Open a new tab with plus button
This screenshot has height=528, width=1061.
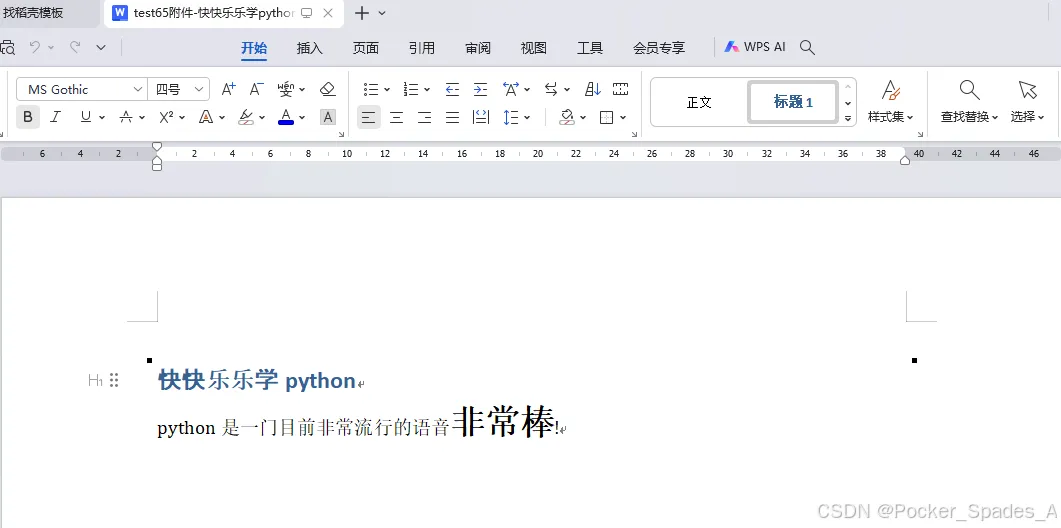pyautogui.click(x=362, y=13)
